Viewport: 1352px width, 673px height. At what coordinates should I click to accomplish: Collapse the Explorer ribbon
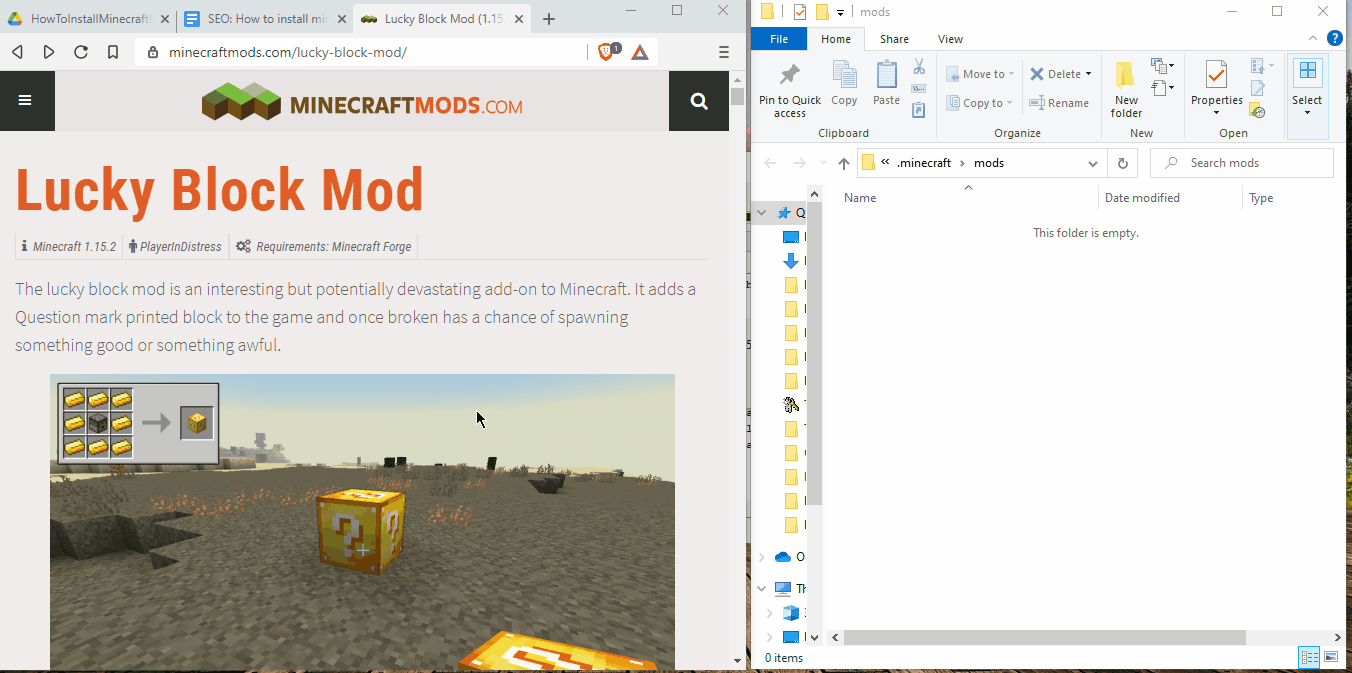tap(1315, 39)
